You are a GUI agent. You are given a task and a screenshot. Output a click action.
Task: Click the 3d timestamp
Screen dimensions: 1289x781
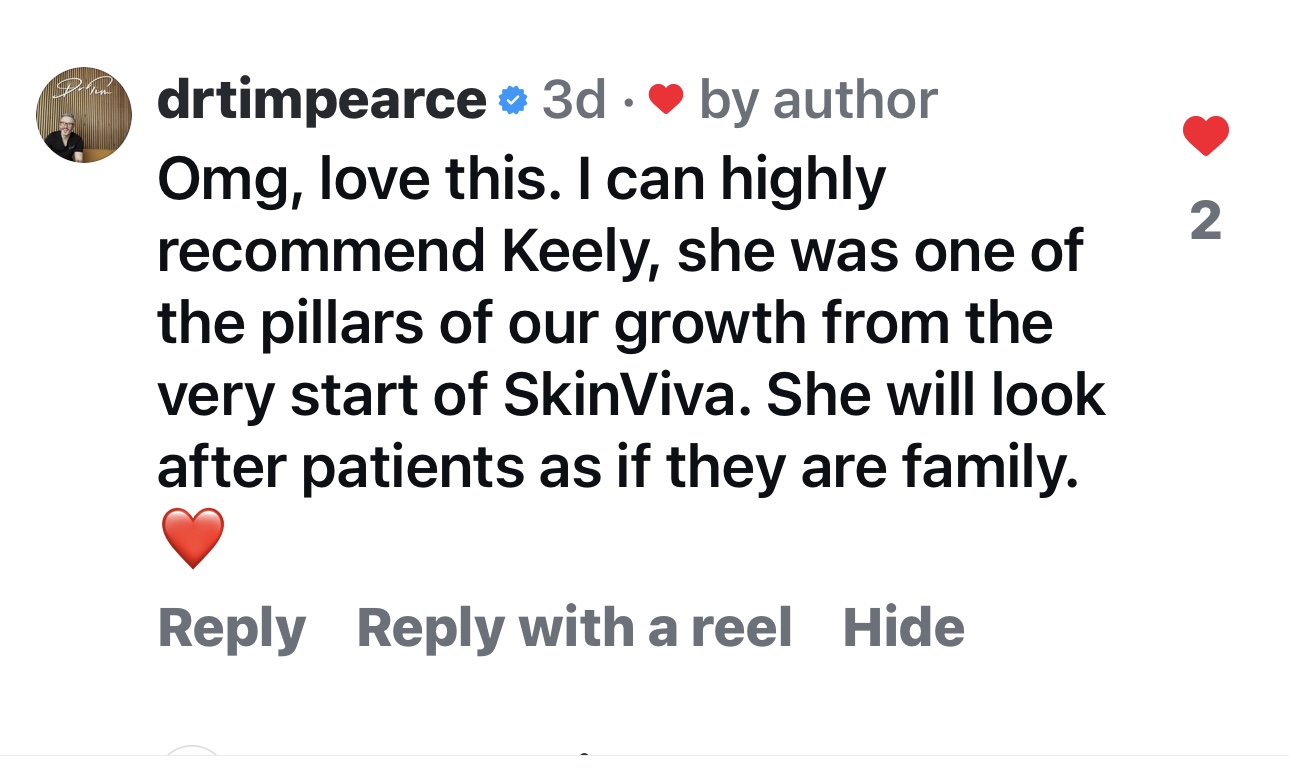pyautogui.click(x=574, y=99)
